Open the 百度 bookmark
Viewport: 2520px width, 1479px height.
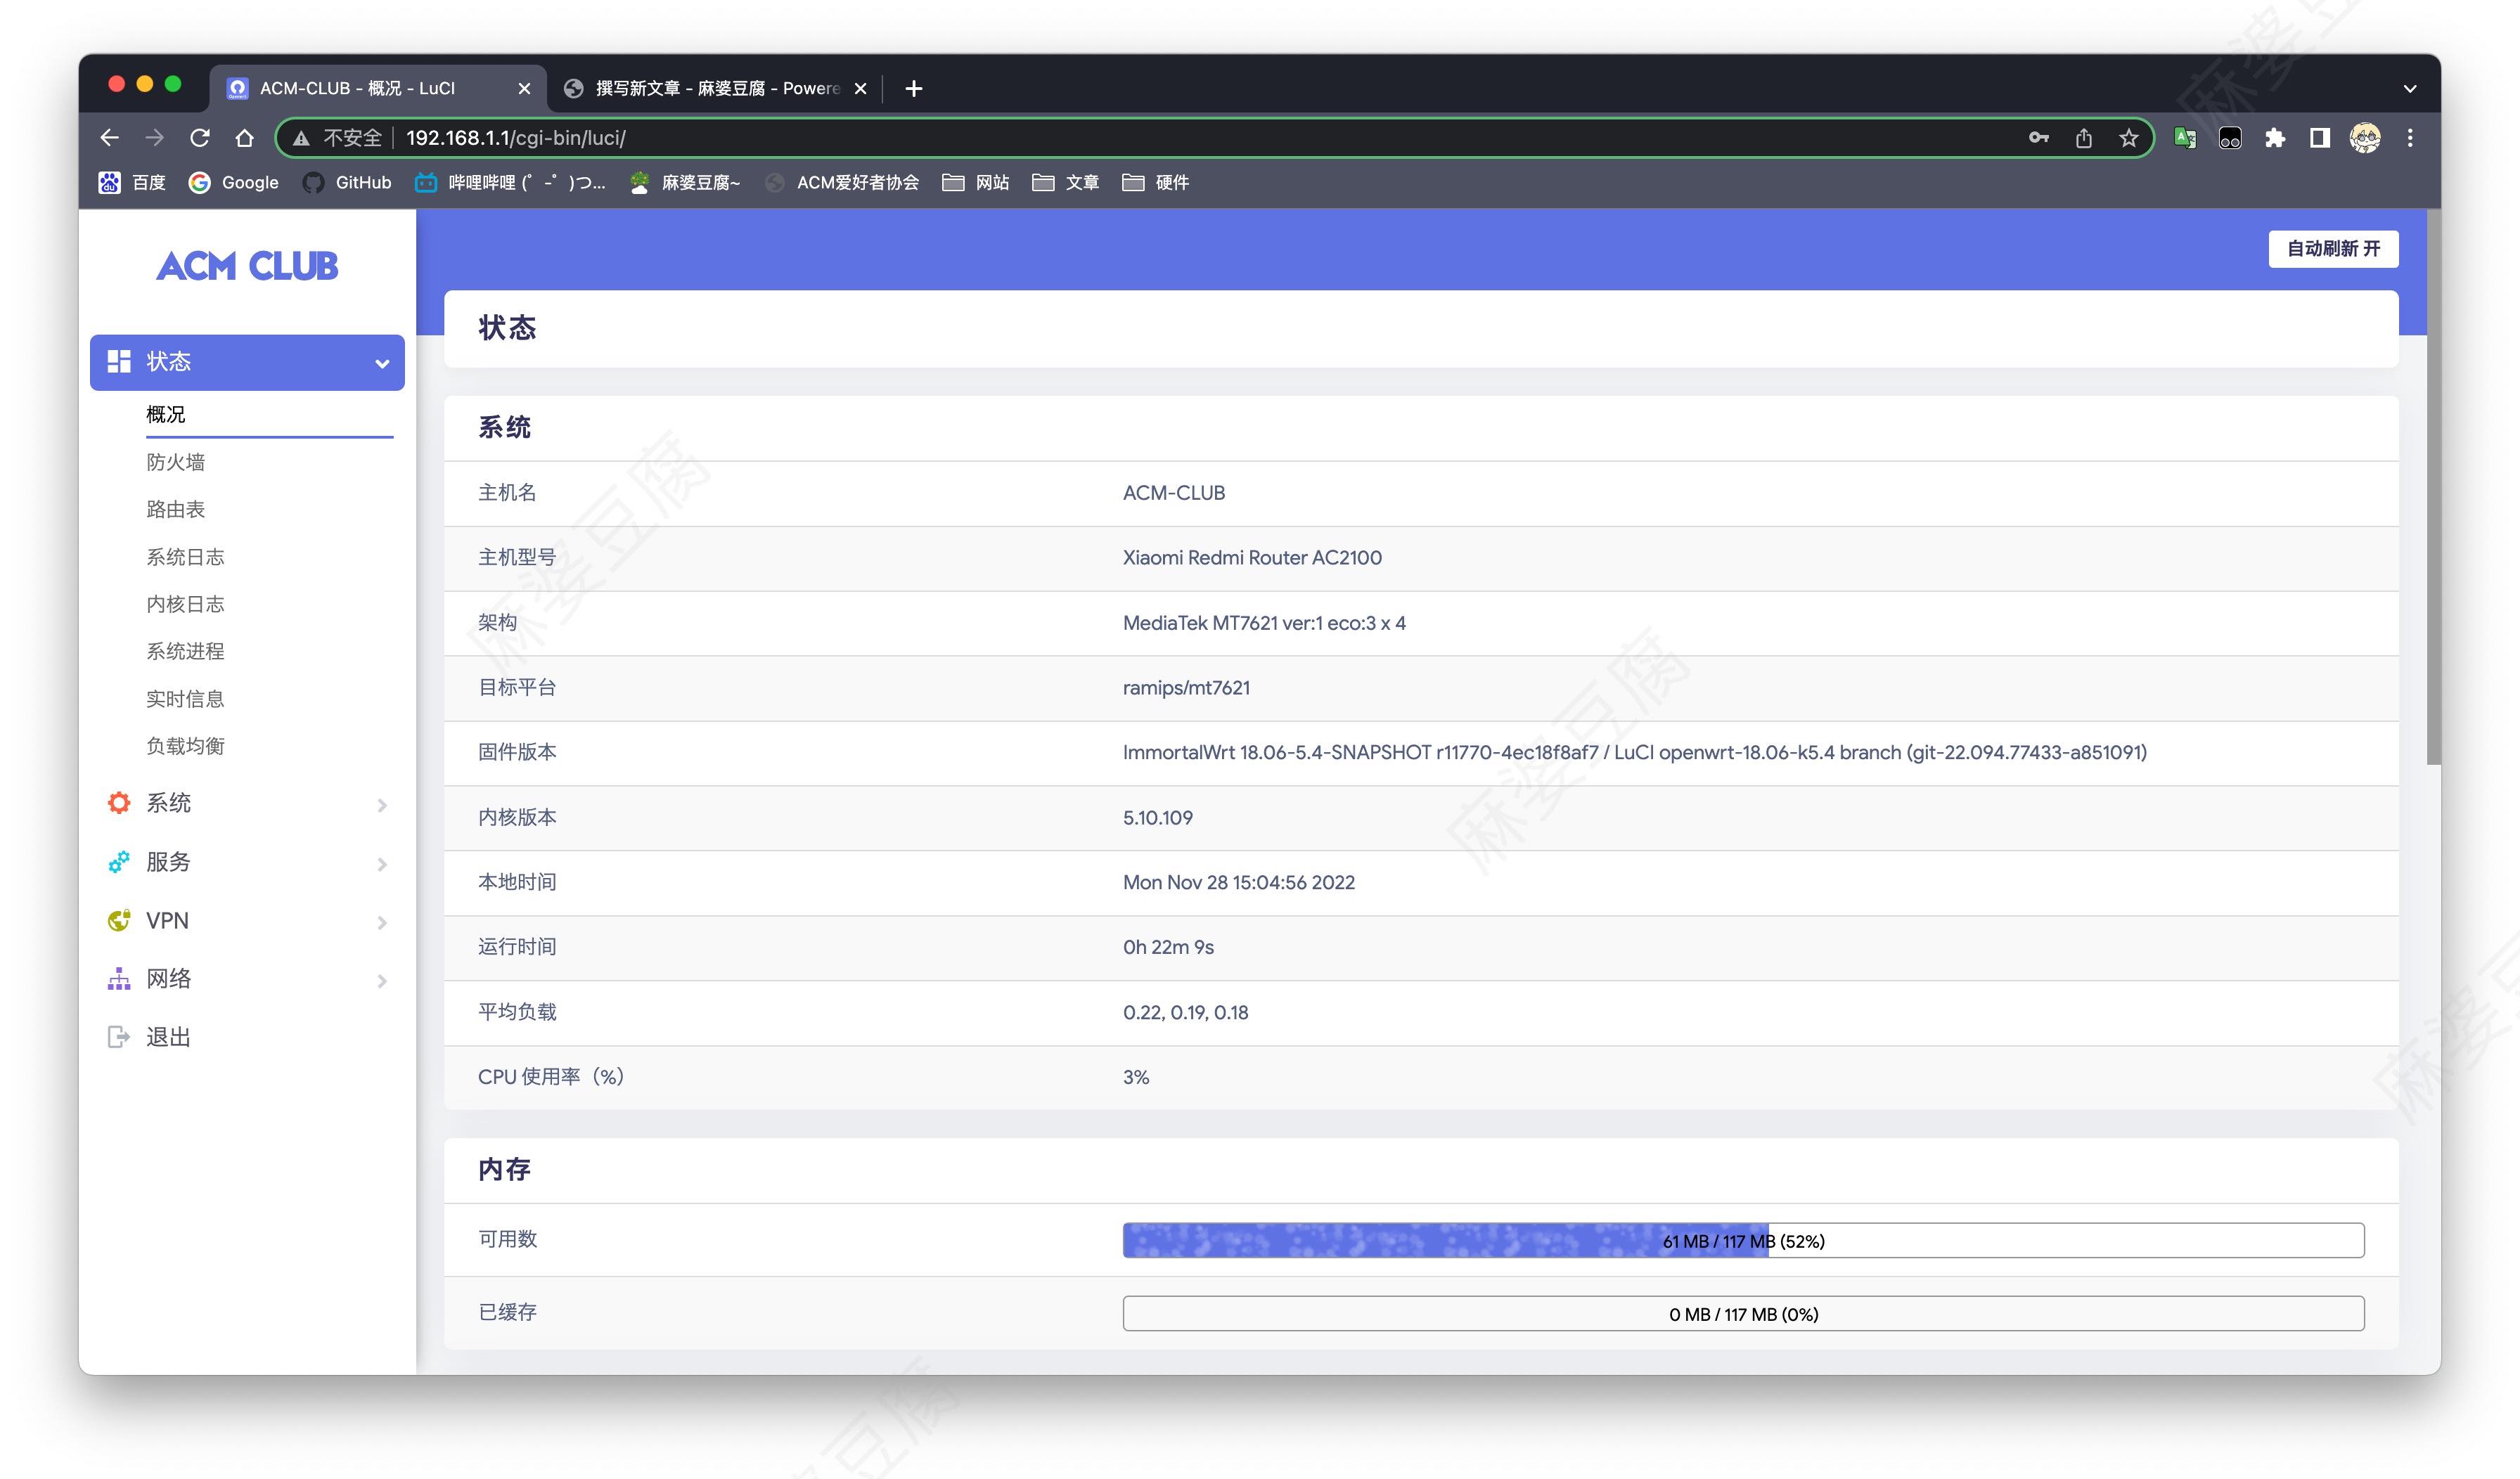(x=132, y=182)
